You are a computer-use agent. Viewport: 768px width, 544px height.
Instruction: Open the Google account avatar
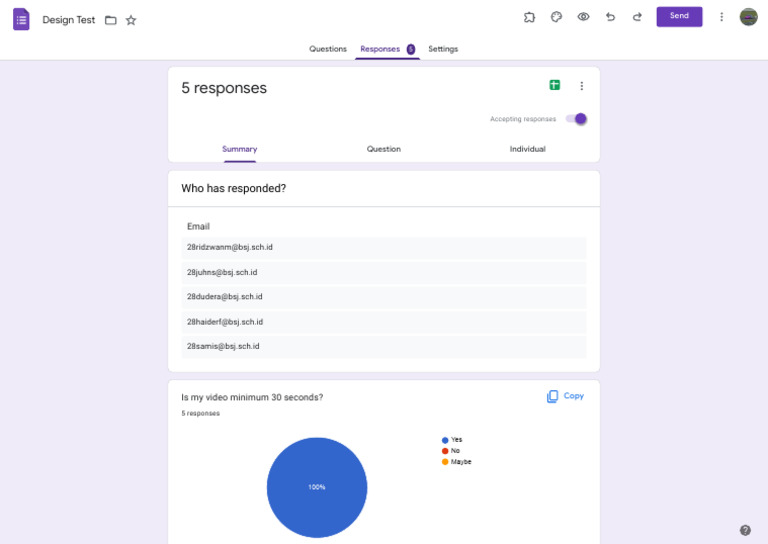point(748,17)
